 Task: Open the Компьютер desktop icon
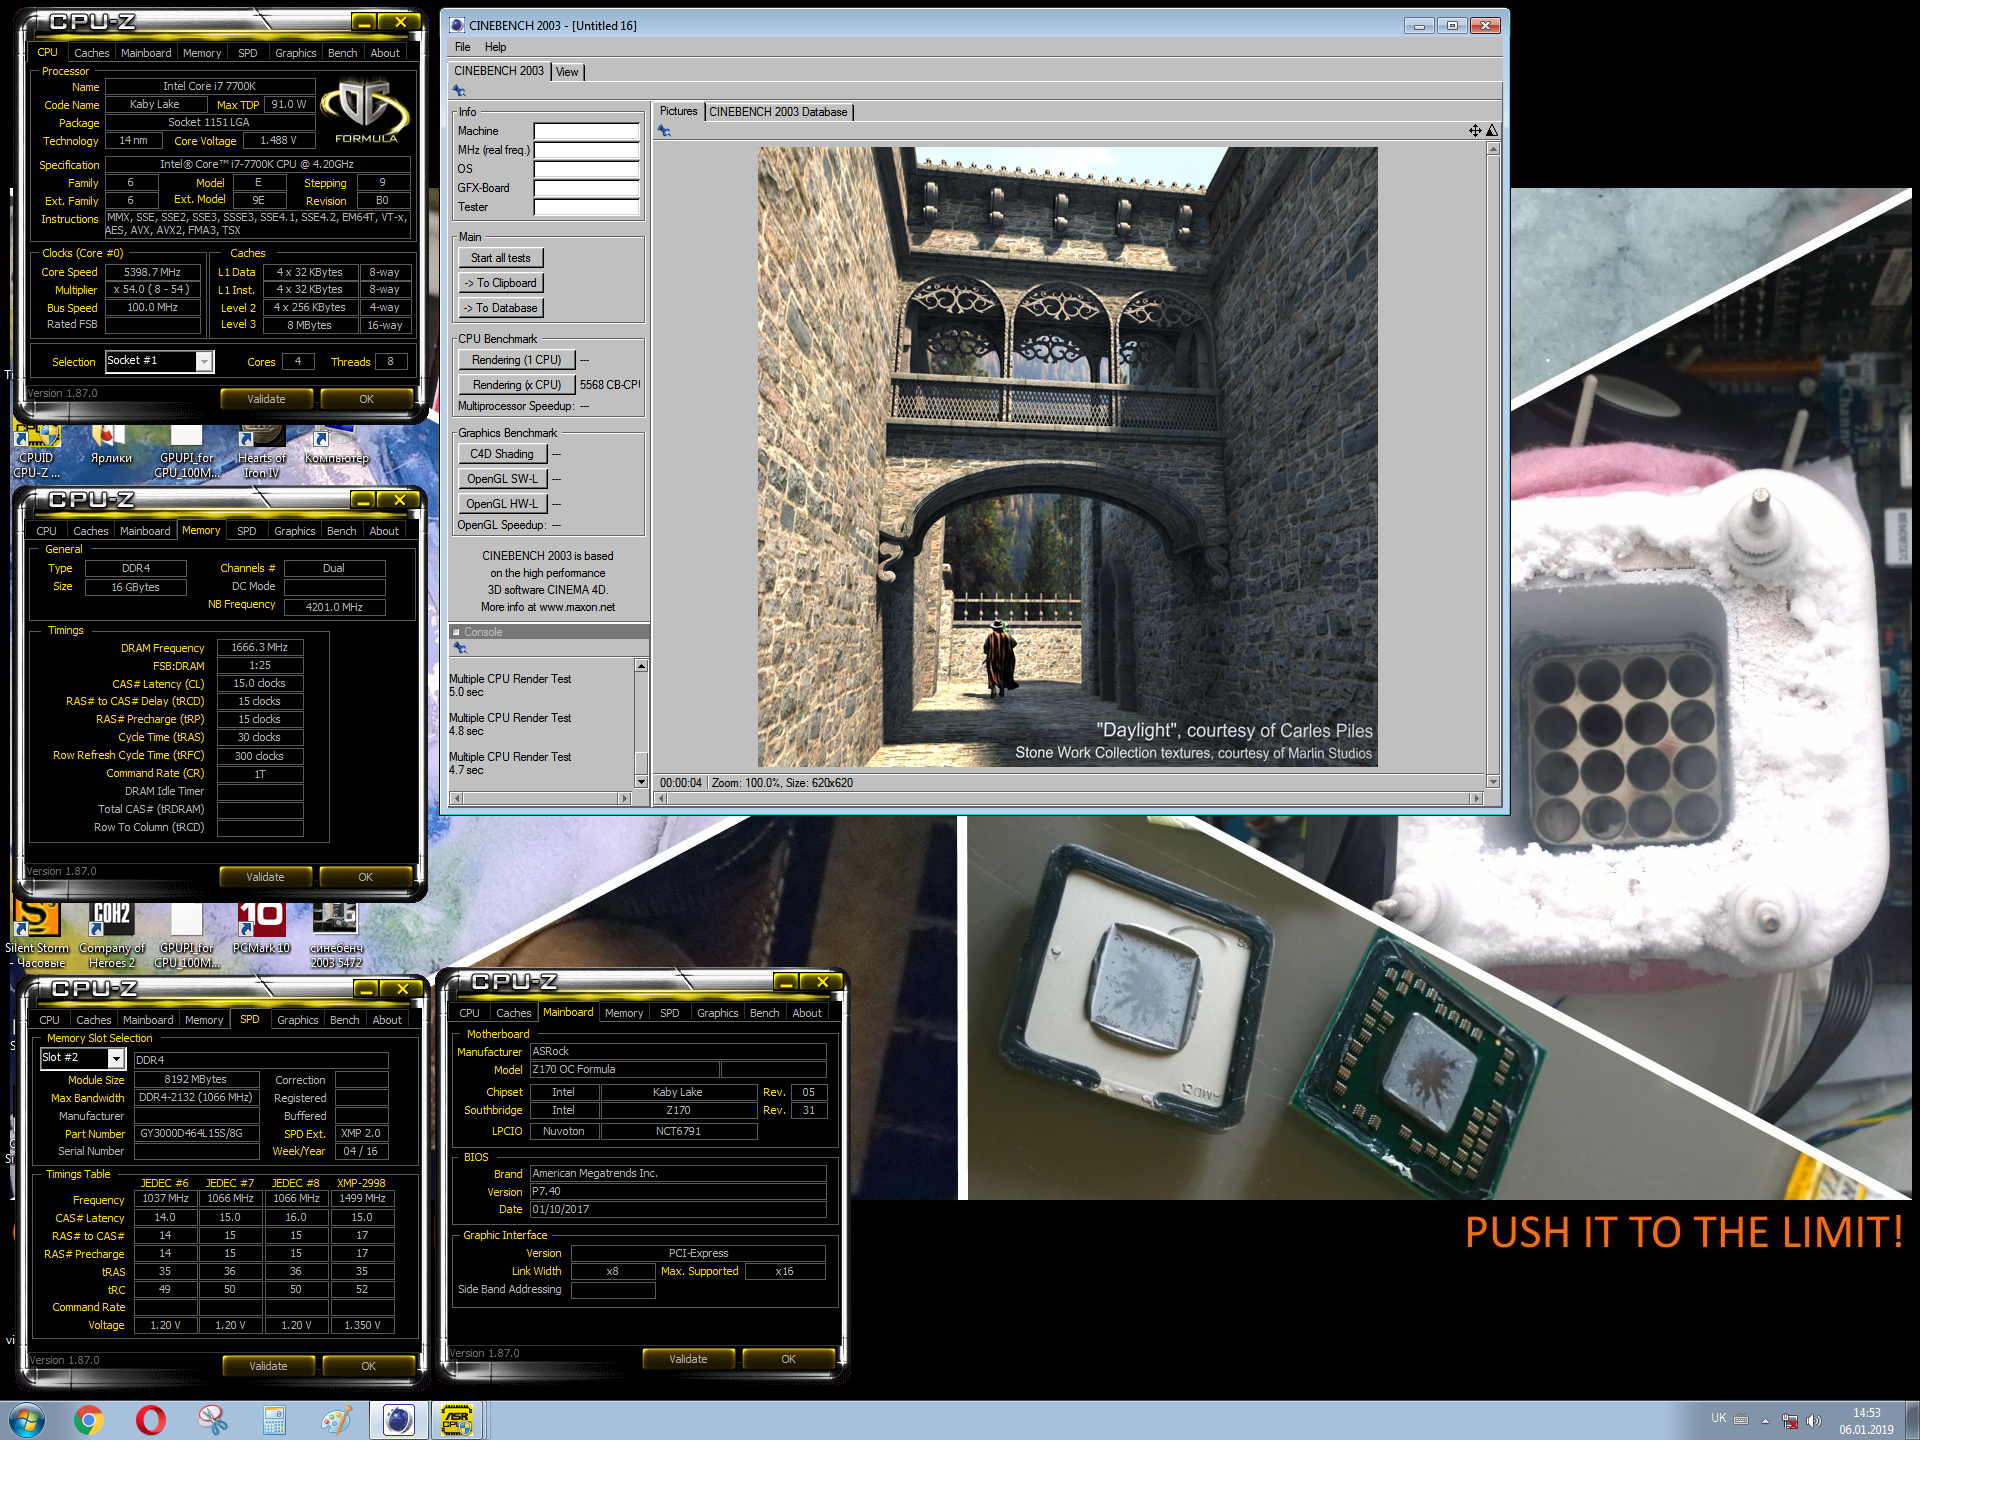336,445
